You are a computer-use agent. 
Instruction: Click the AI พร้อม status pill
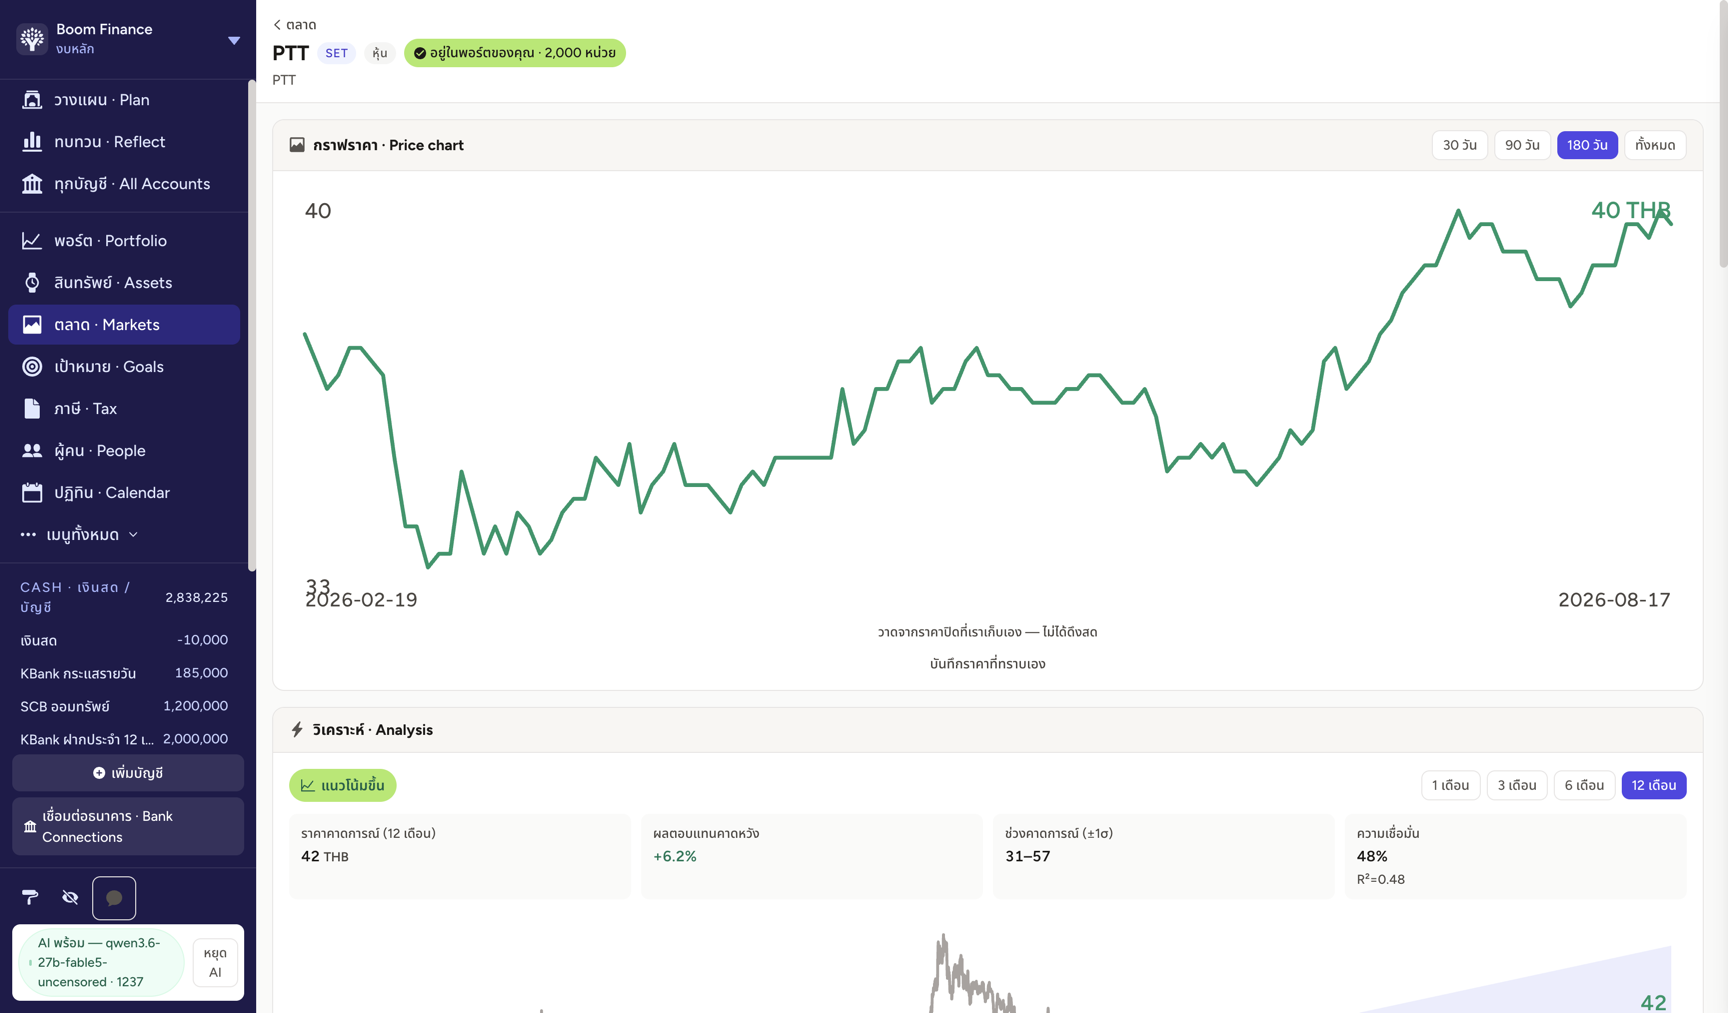click(102, 962)
